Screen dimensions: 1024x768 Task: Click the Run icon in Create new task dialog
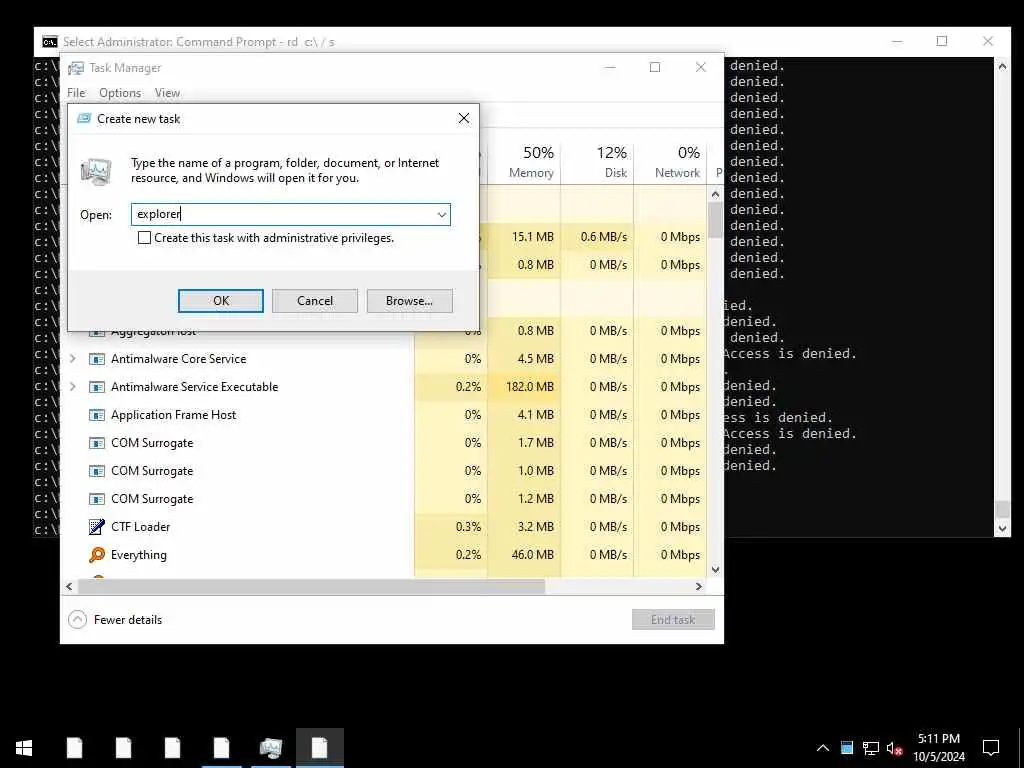96,171
